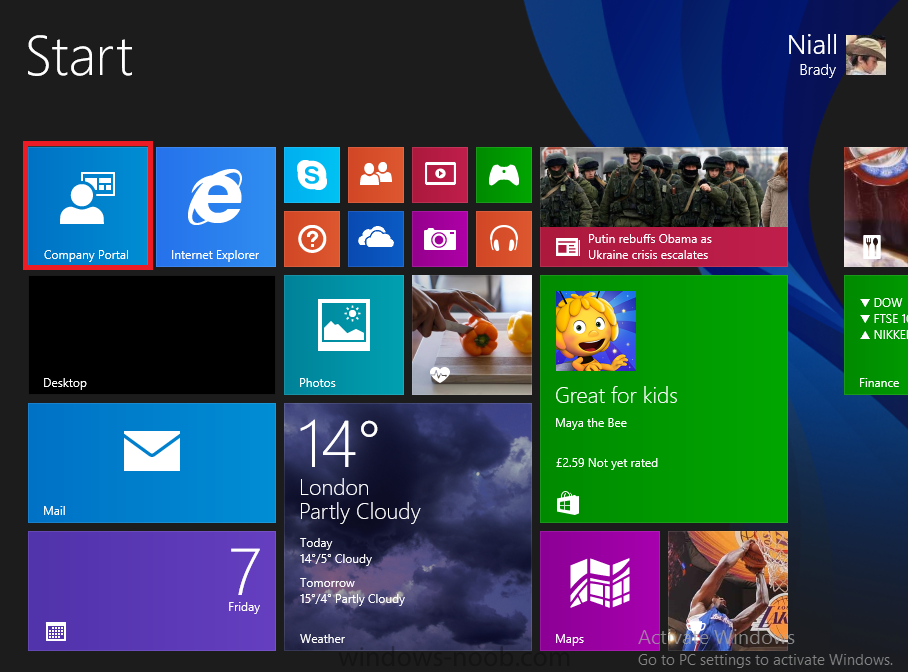The width and height of the screenshot is (908, 672).
Task: Open the Desktop tile
Action: pos(152,335)
